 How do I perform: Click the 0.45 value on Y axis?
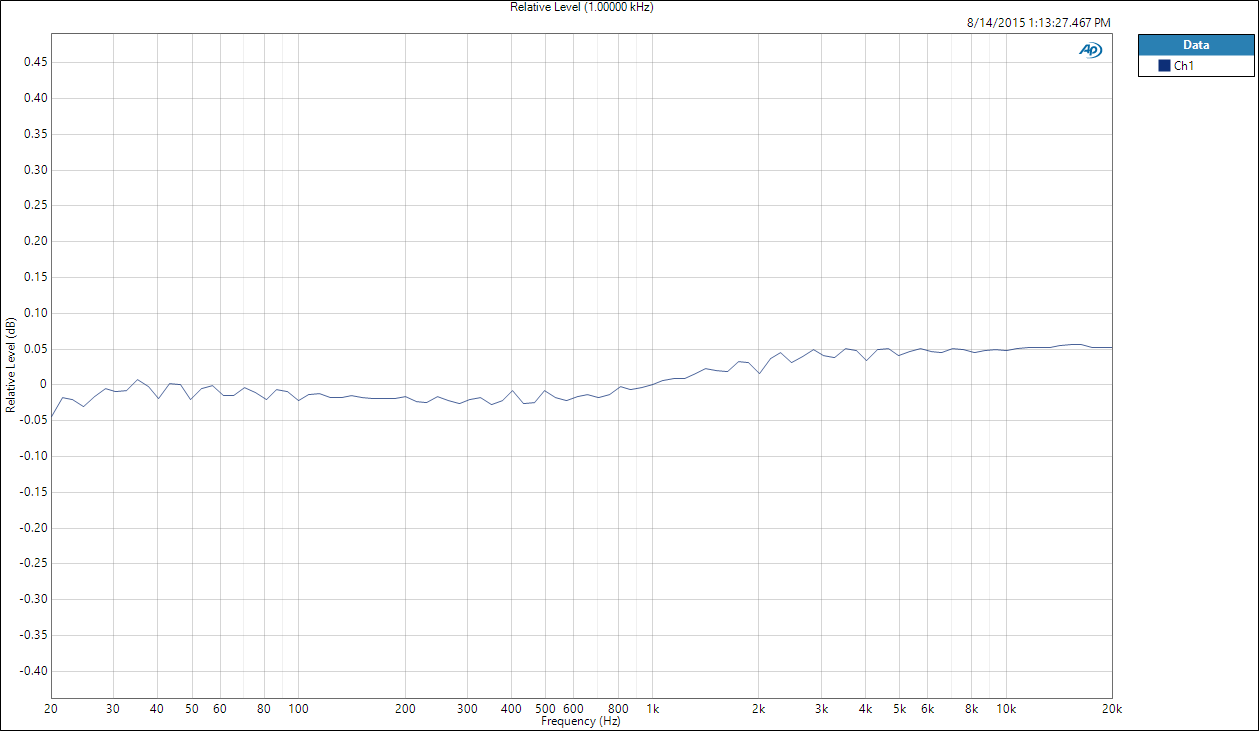click(x=36, y=62)
